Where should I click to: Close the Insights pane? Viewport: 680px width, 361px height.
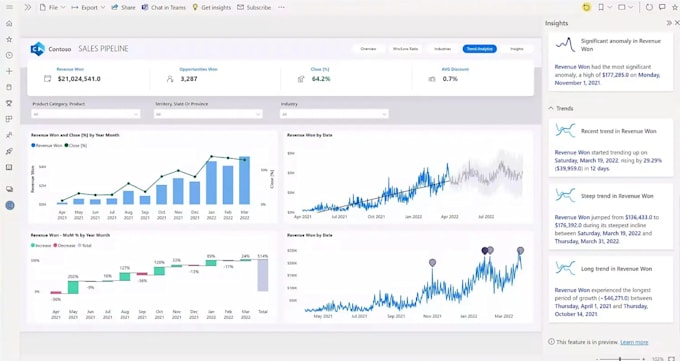pyautogui.click(x=677, y=23)
